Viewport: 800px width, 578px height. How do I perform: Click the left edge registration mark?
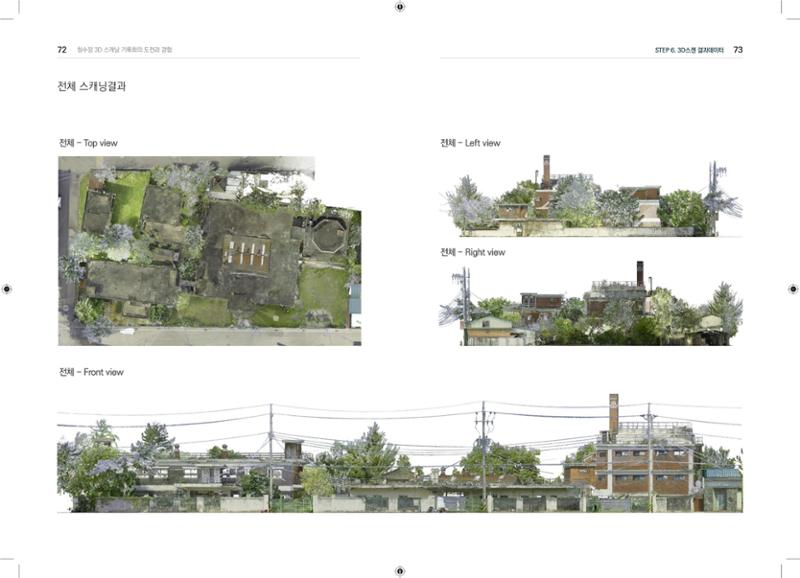point(7,289)
